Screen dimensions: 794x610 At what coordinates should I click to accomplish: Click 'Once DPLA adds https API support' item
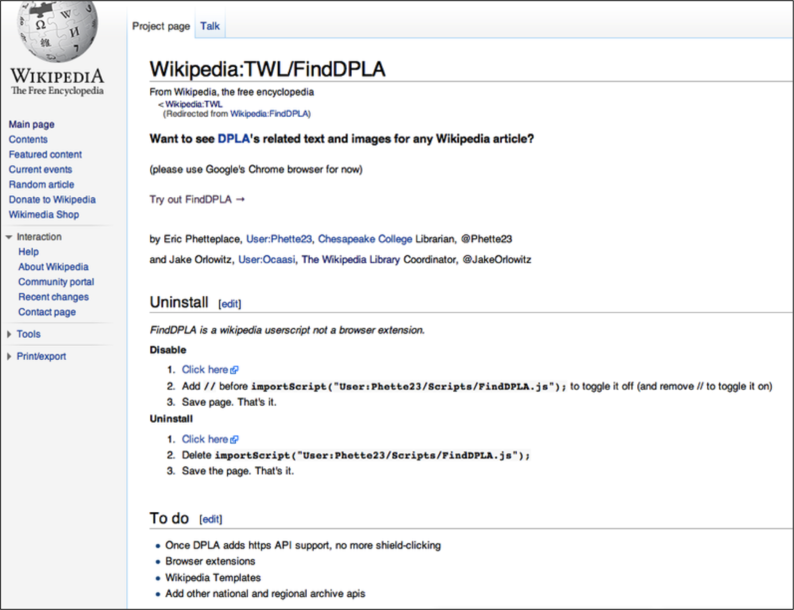pos(303,546)
